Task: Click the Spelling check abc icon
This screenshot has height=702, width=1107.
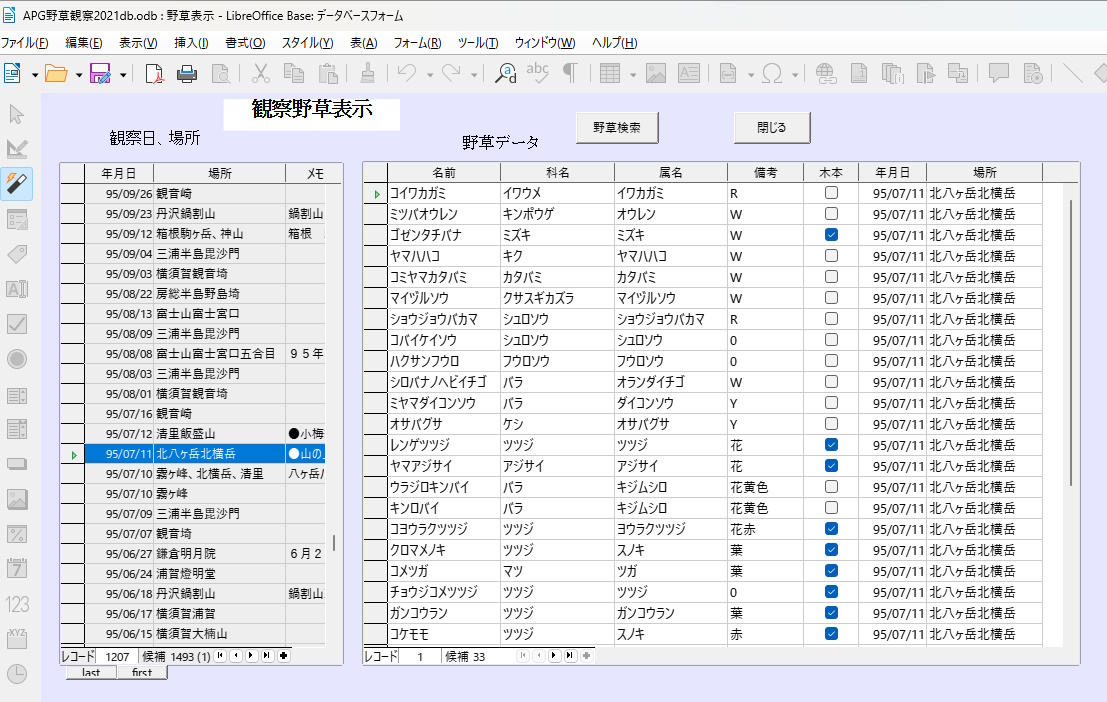Action: tap(537, 73)
